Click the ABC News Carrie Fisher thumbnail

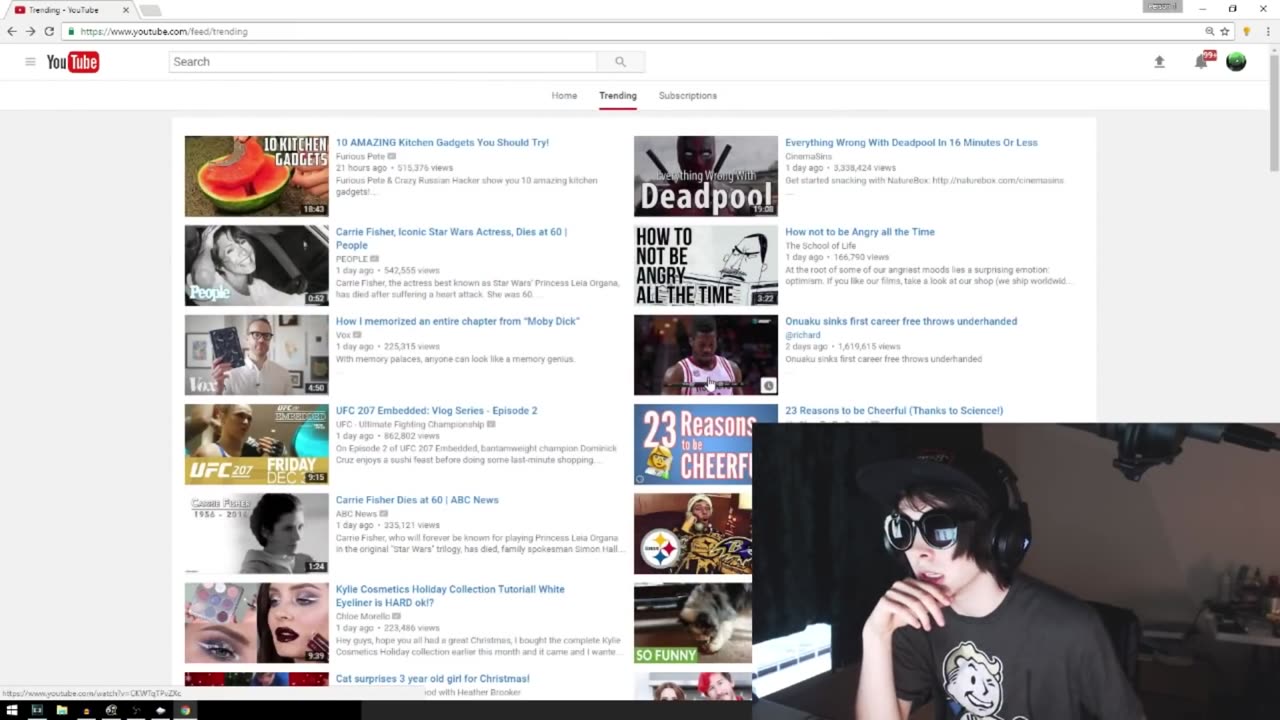pyautogui.click(x=256, y=534)
